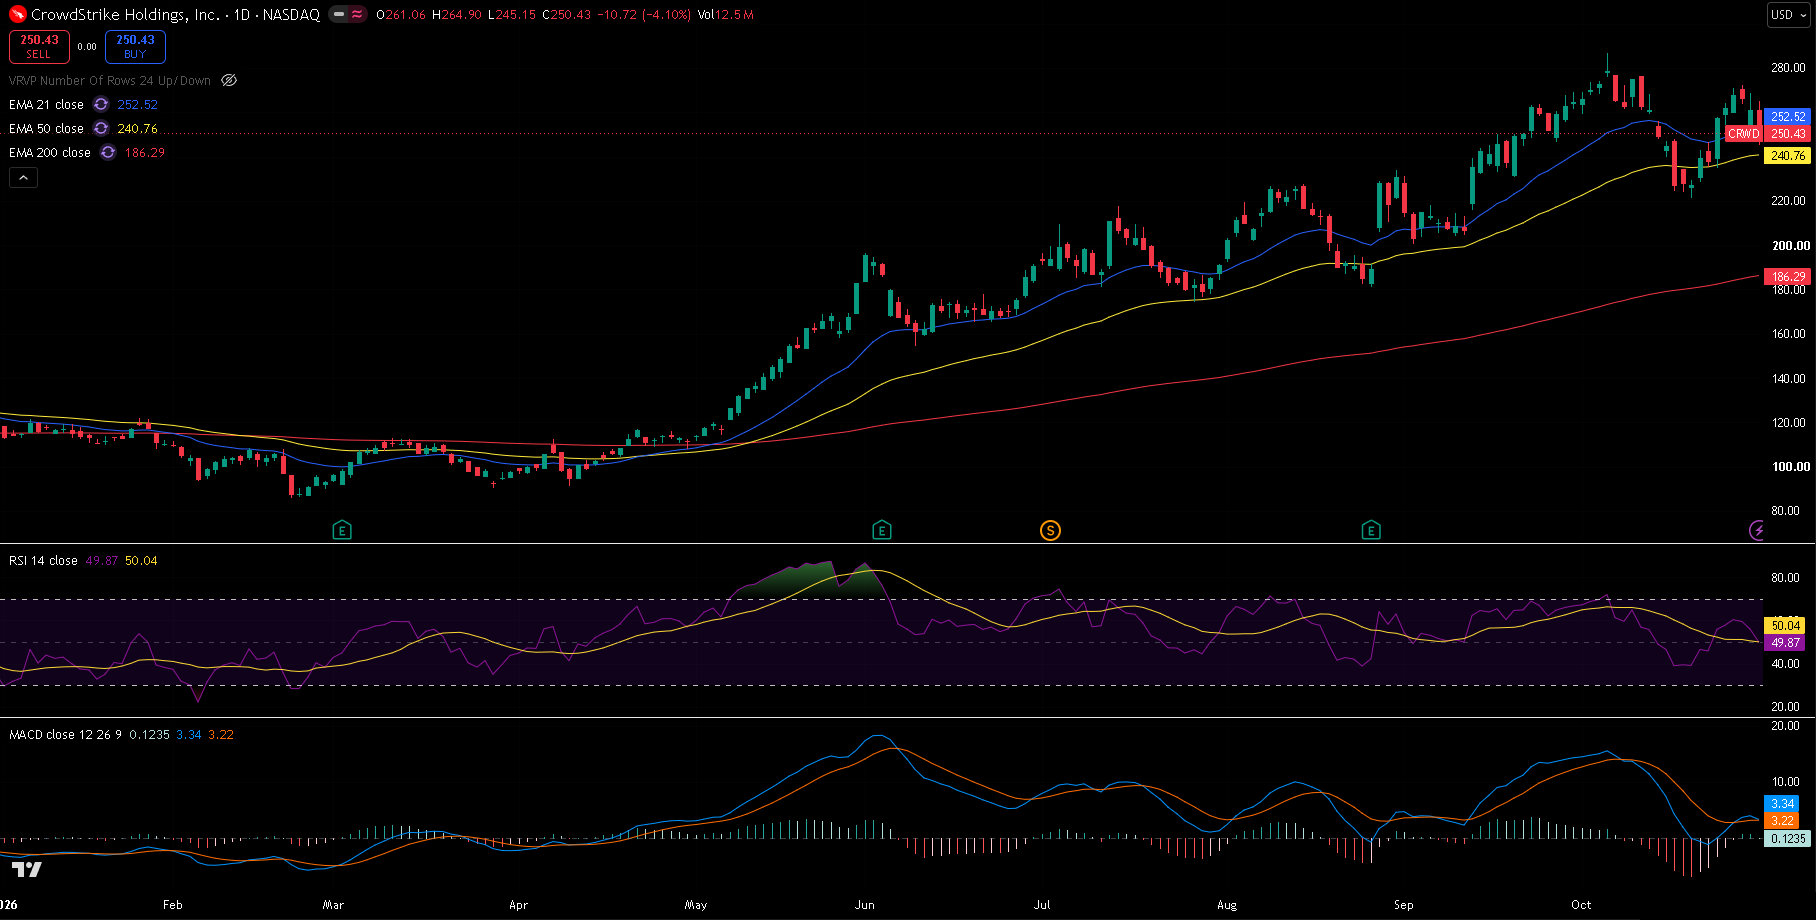Show the hidden VRVP indicator via eye icon
This screenshot has height=920, width=1816.
(x=229, y=80)
